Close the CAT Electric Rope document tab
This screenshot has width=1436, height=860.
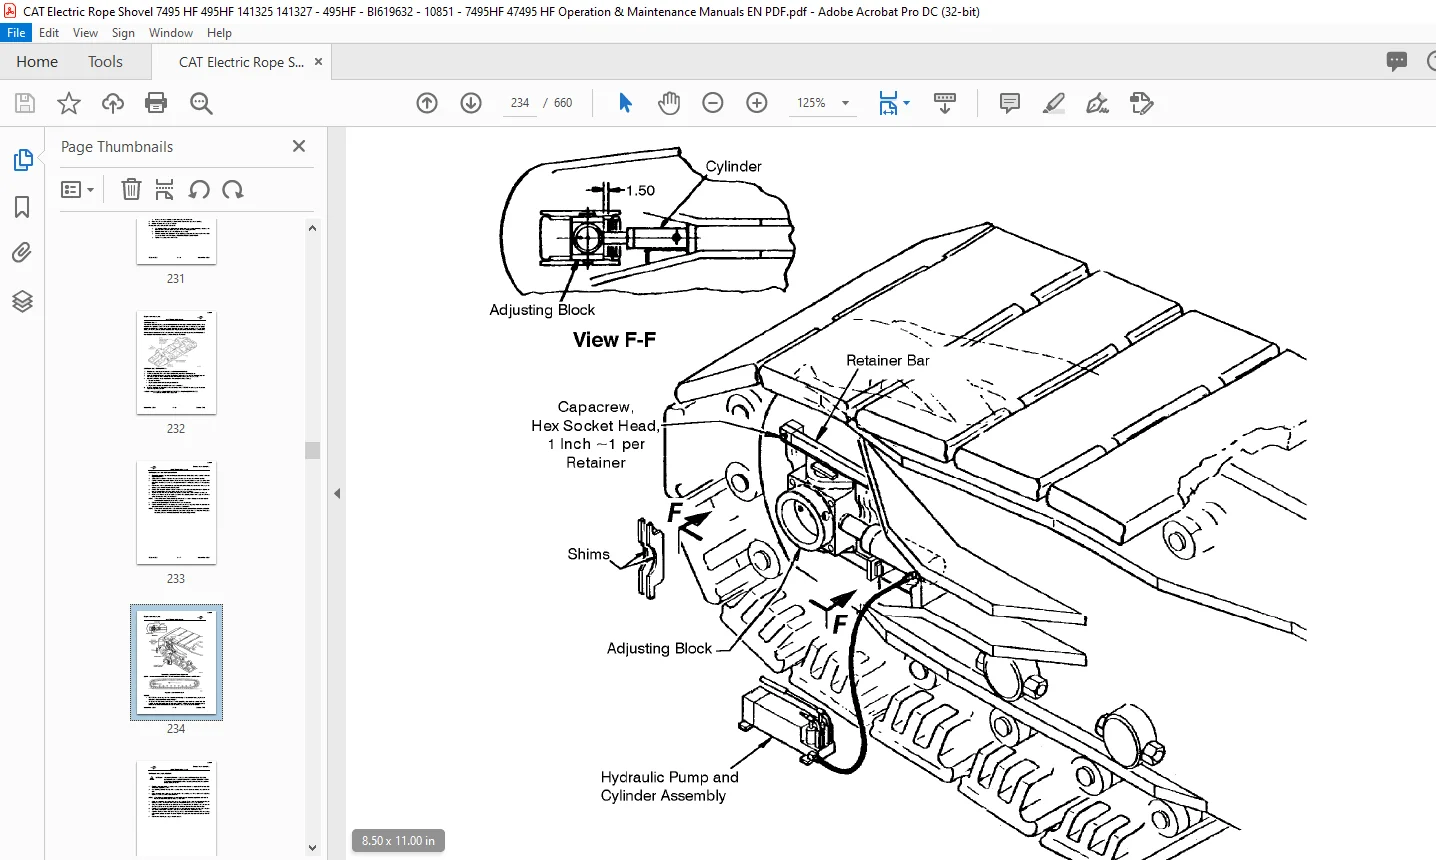pos(318,62)
